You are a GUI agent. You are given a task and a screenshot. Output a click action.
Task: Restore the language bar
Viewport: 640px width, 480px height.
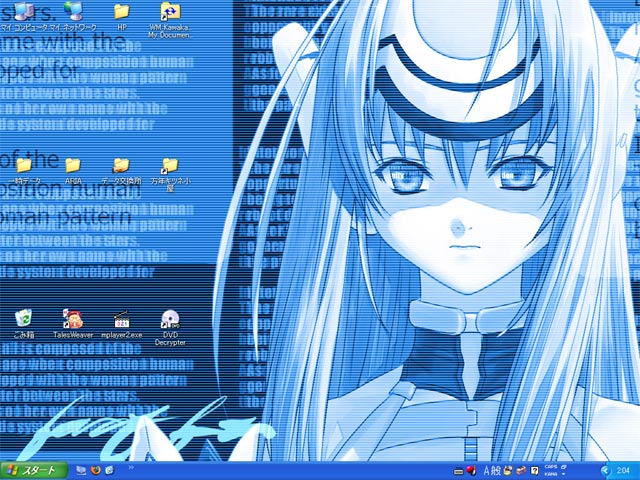click(564, 467)
